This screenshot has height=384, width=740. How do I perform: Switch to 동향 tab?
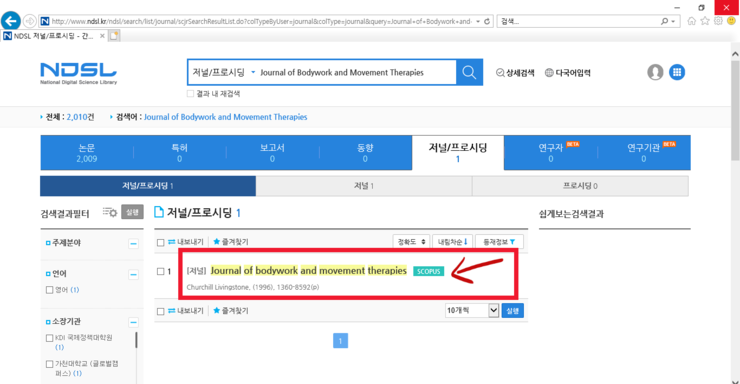point(365,153)
